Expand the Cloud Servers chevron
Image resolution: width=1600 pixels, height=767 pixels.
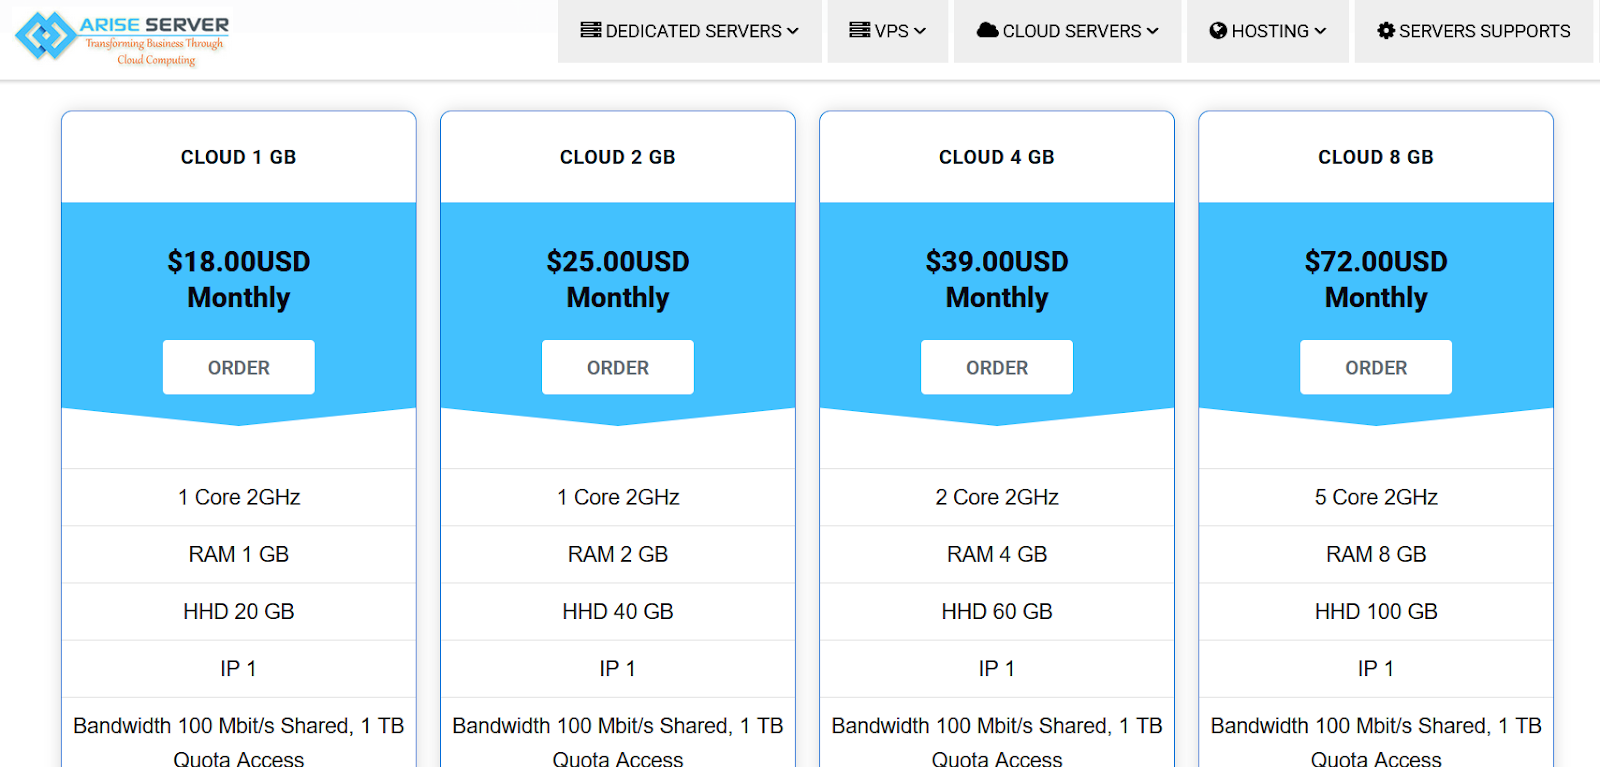click(x=1153, y=31)
